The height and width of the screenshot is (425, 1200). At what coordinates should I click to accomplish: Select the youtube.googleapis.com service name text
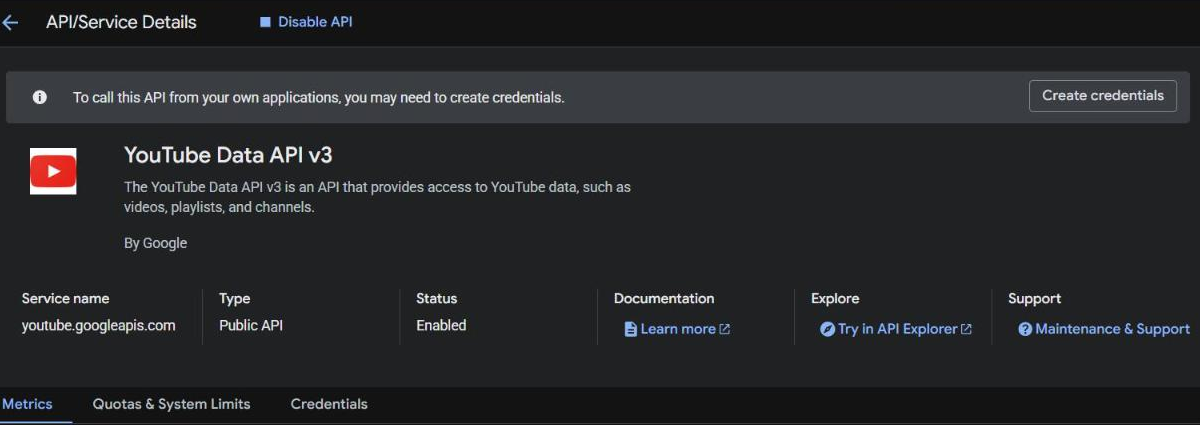[x=99, y=326]
